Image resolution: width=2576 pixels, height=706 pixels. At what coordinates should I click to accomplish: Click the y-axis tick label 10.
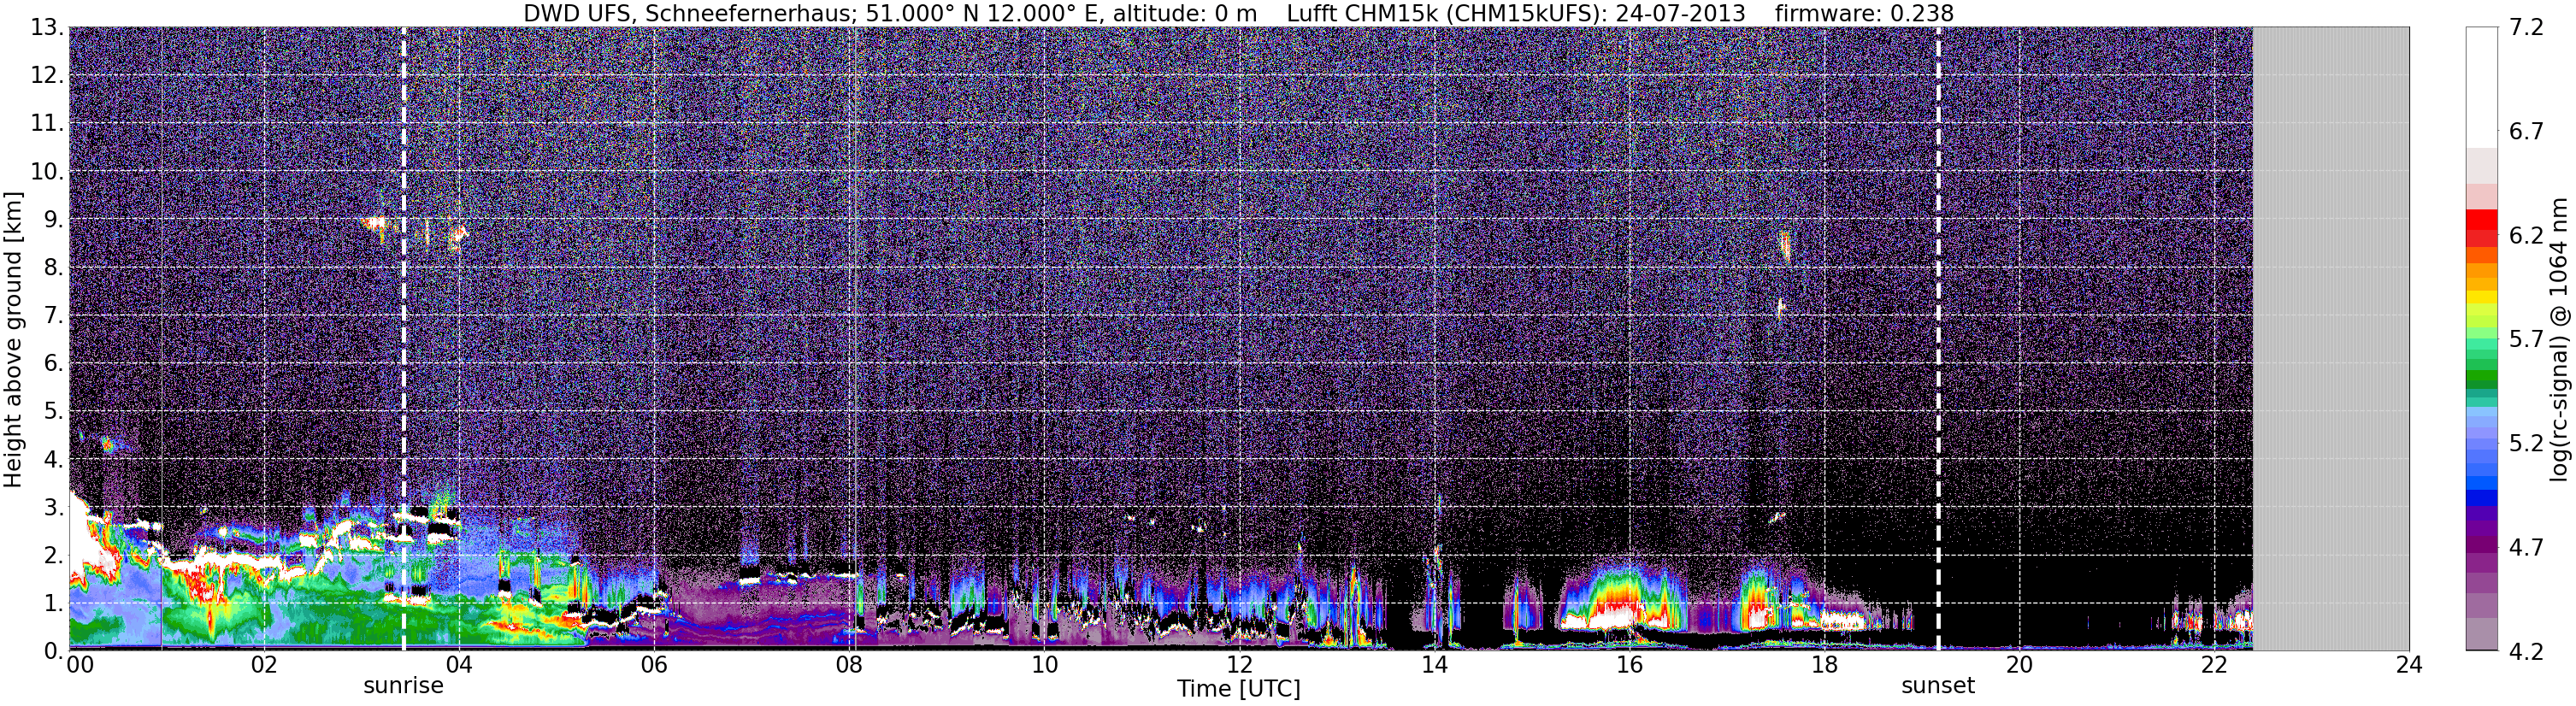pyautogui.click(x=47, y=172)
